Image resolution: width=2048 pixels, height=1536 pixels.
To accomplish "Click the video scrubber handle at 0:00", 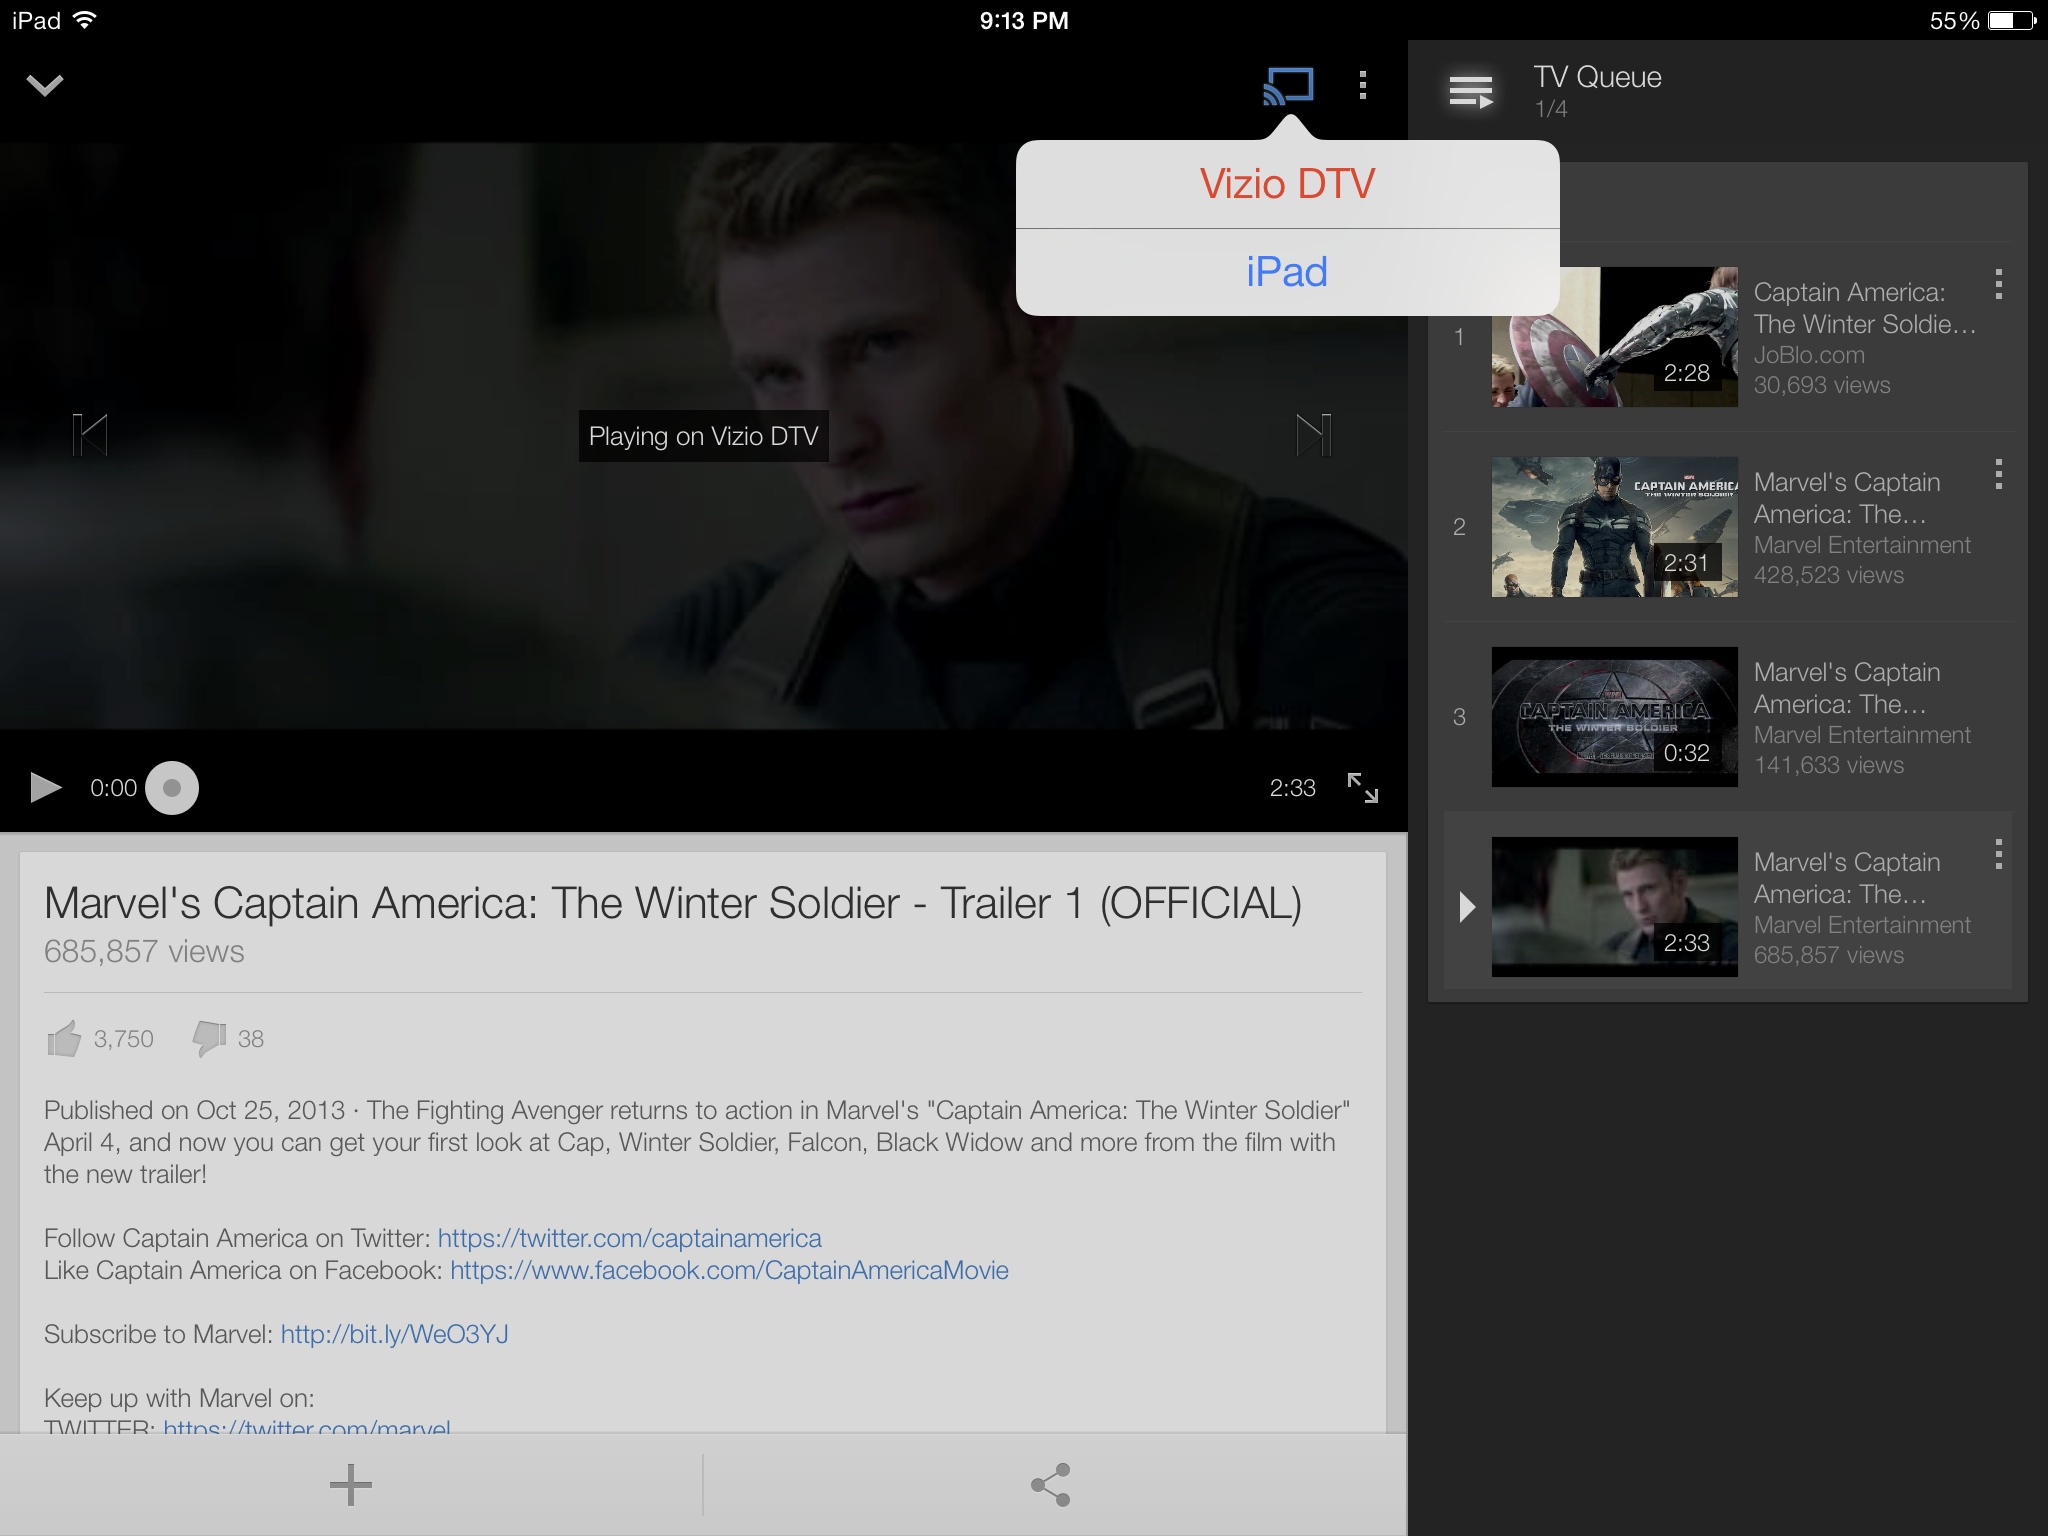I will [172, 788].
